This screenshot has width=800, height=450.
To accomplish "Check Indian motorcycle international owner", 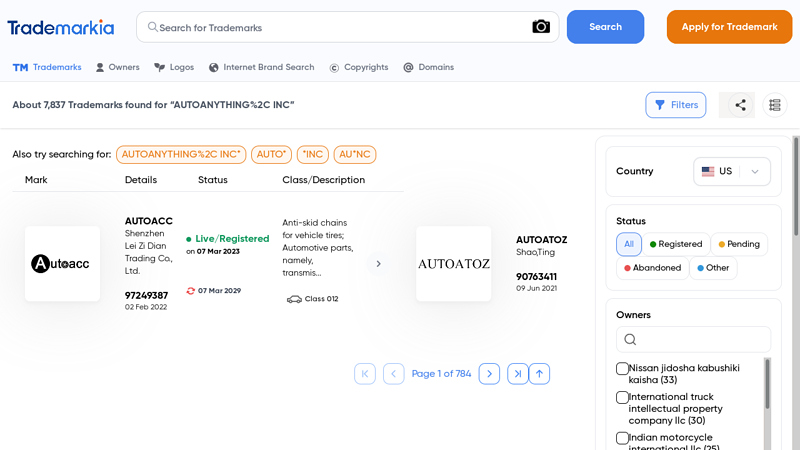I will [x=622, y=438].
